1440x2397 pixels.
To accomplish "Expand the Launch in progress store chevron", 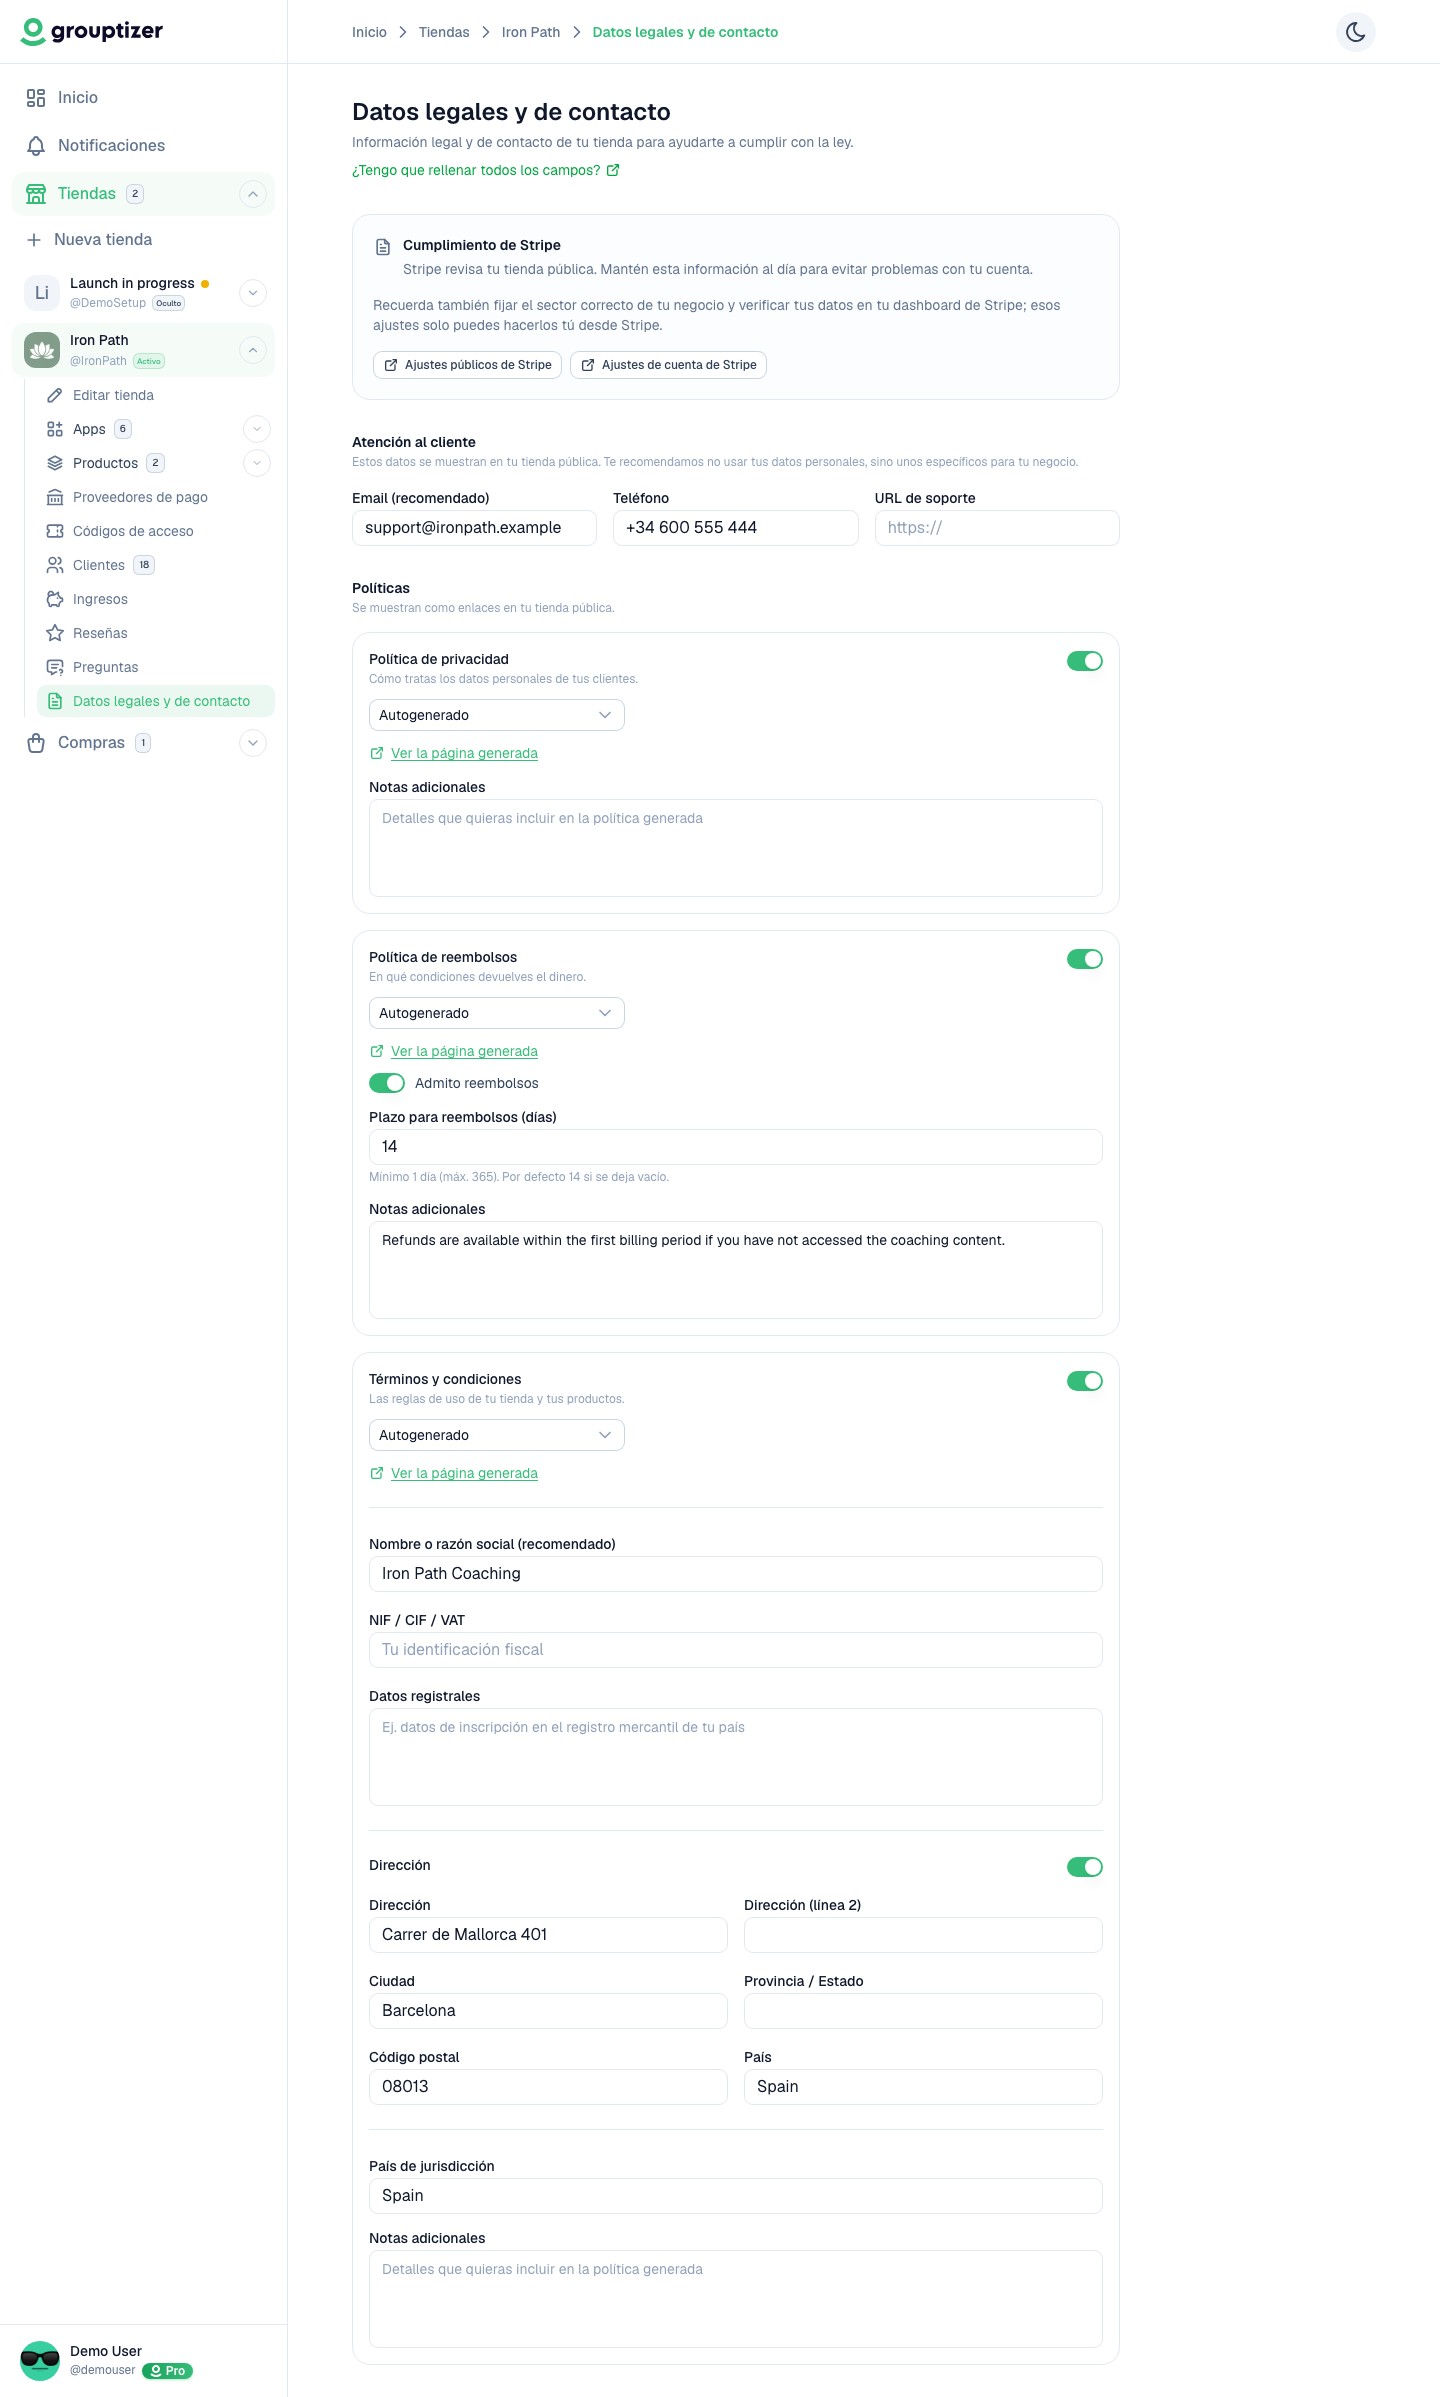I will point(253,293).
